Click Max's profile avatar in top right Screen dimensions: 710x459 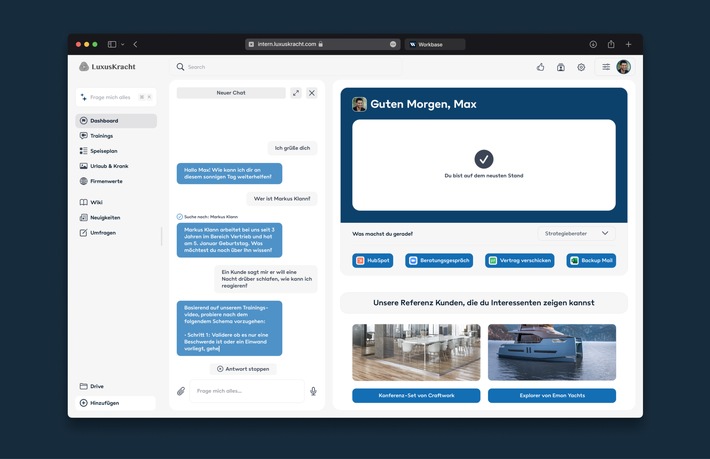pyautogui.click(x=624, y=67)
